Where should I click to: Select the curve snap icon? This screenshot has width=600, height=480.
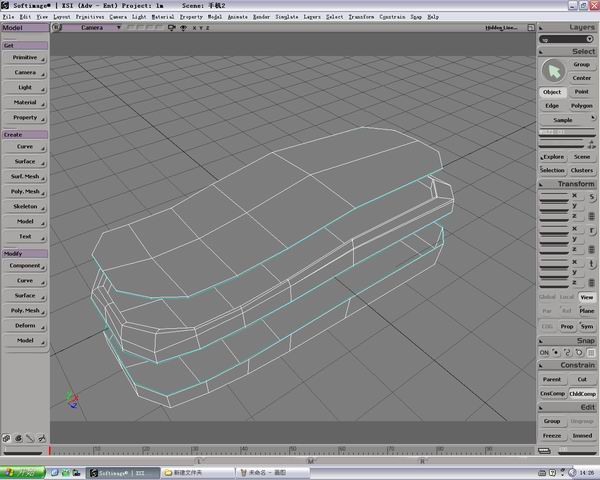(x=567, y=353)
